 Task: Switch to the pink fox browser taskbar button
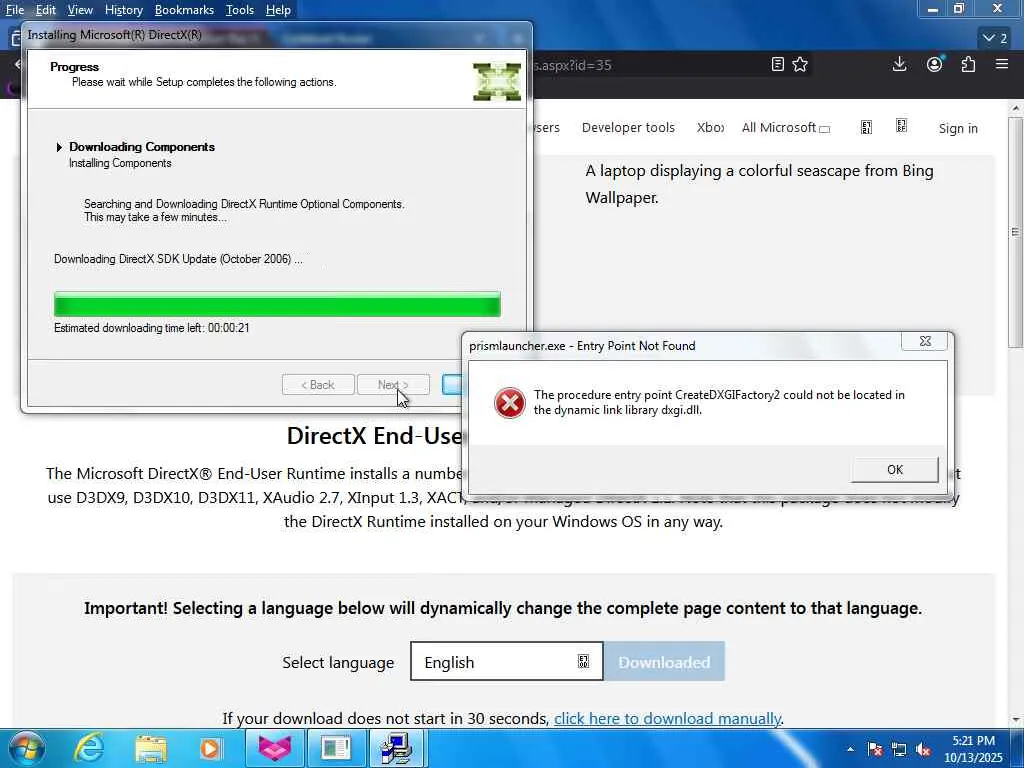(x=274, y=748)
